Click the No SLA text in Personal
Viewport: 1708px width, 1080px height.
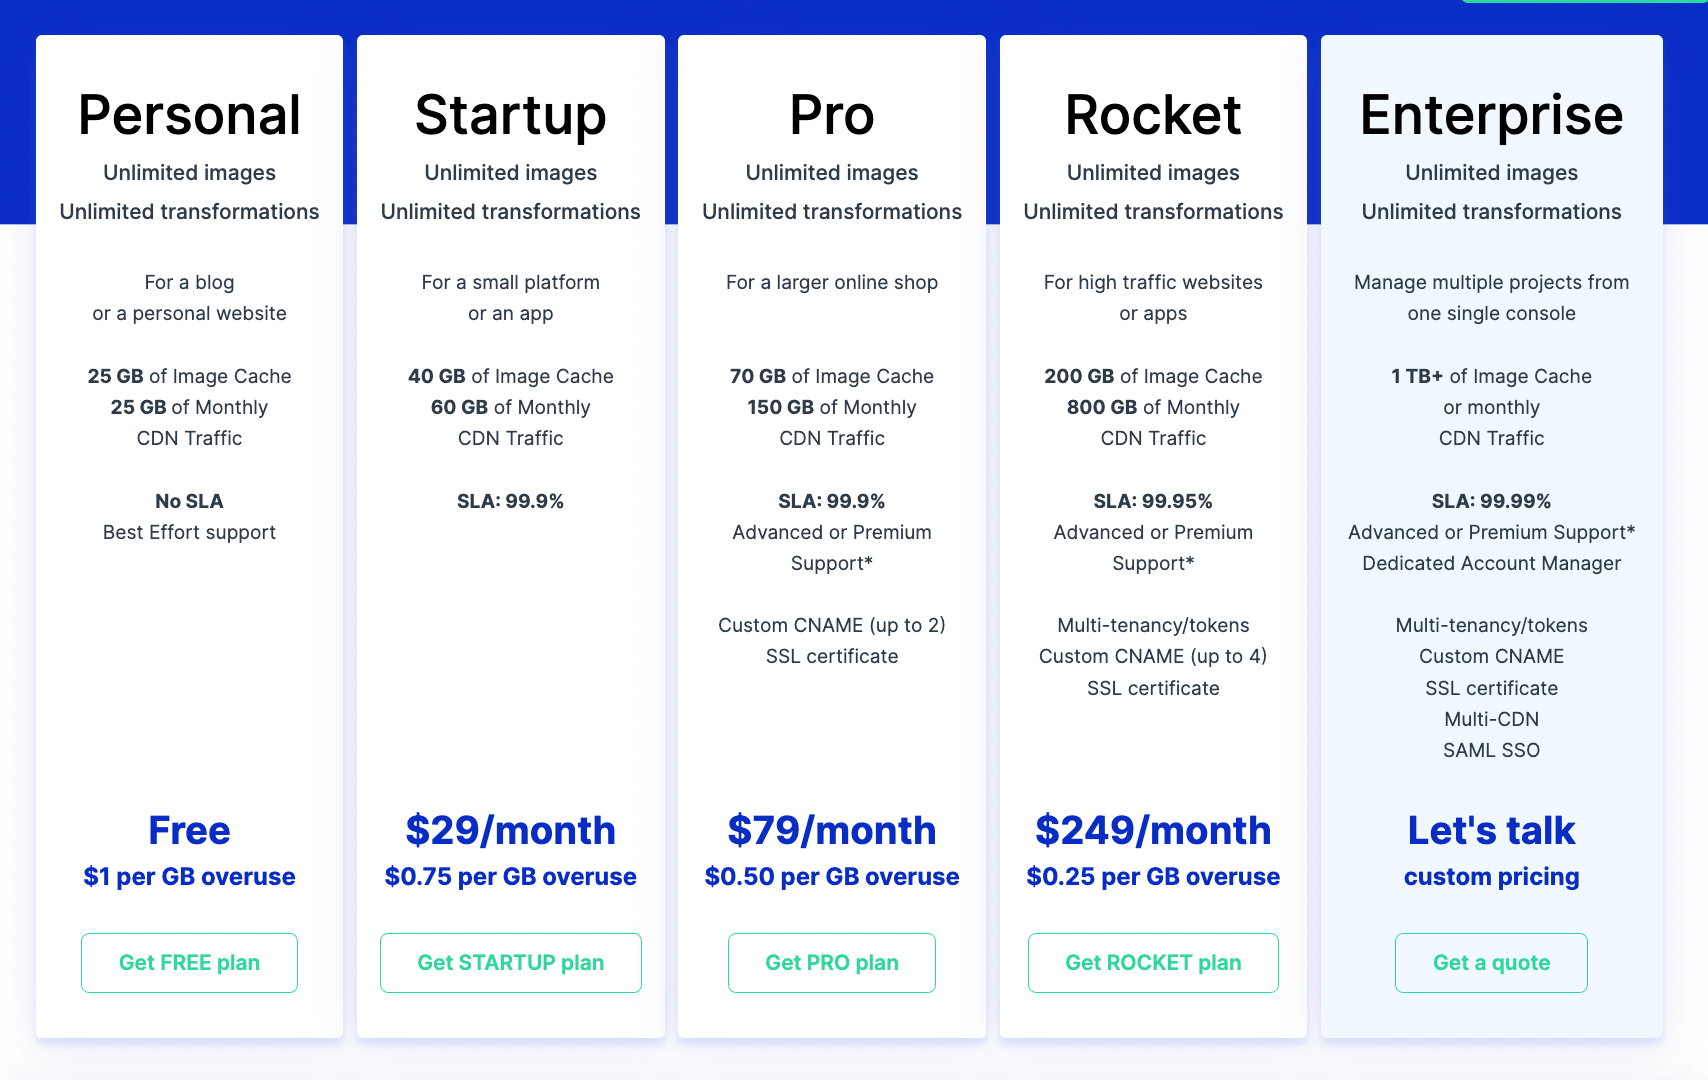tap(189, 501)
